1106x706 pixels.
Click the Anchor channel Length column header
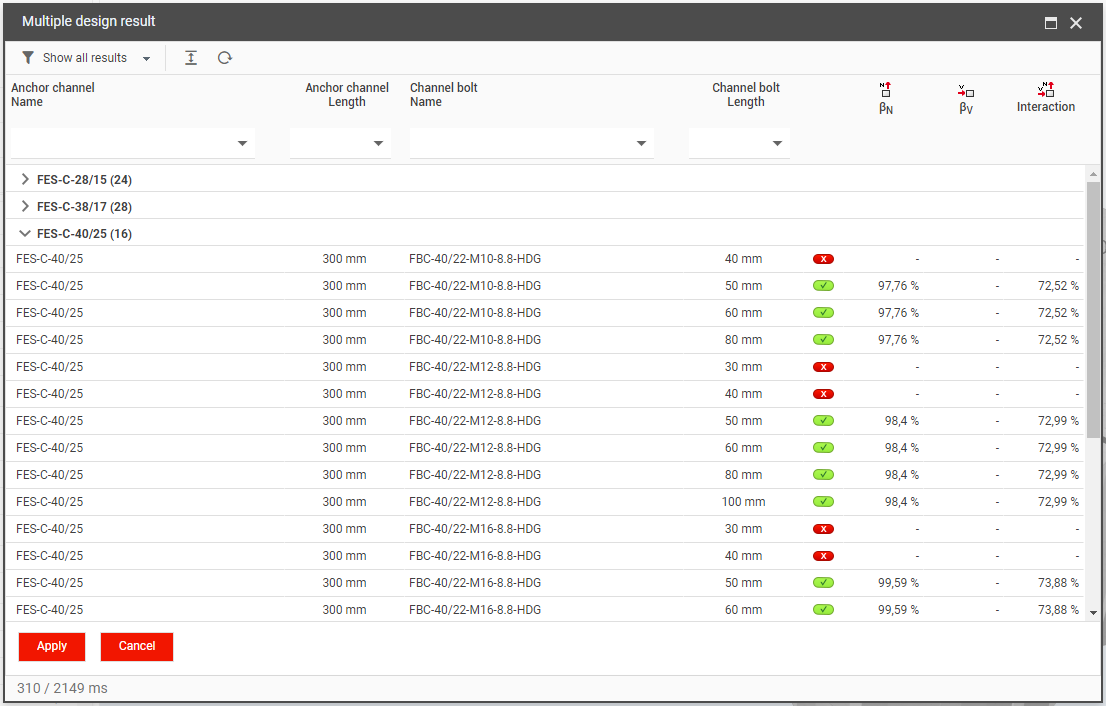tap(346, 95)
